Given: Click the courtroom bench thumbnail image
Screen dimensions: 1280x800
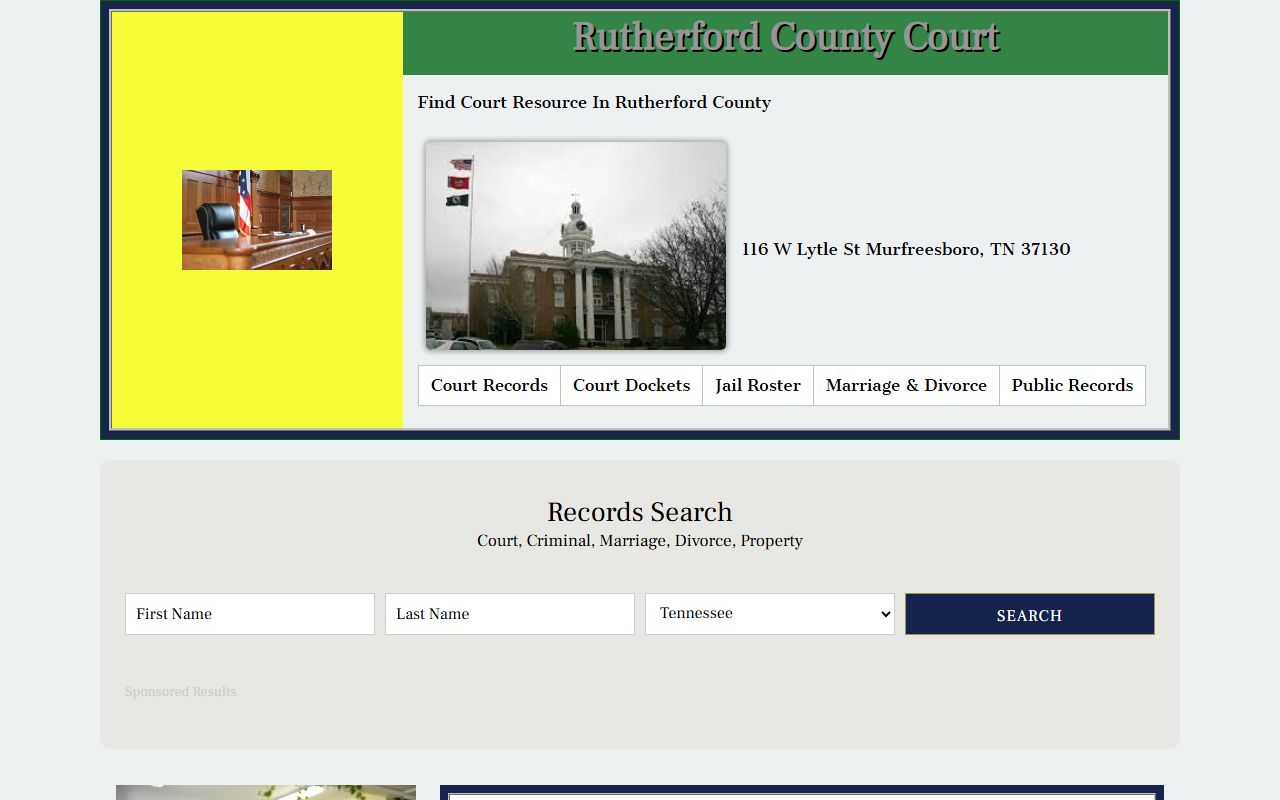Looking at the screenshot, I should click(x=257, y=220).
